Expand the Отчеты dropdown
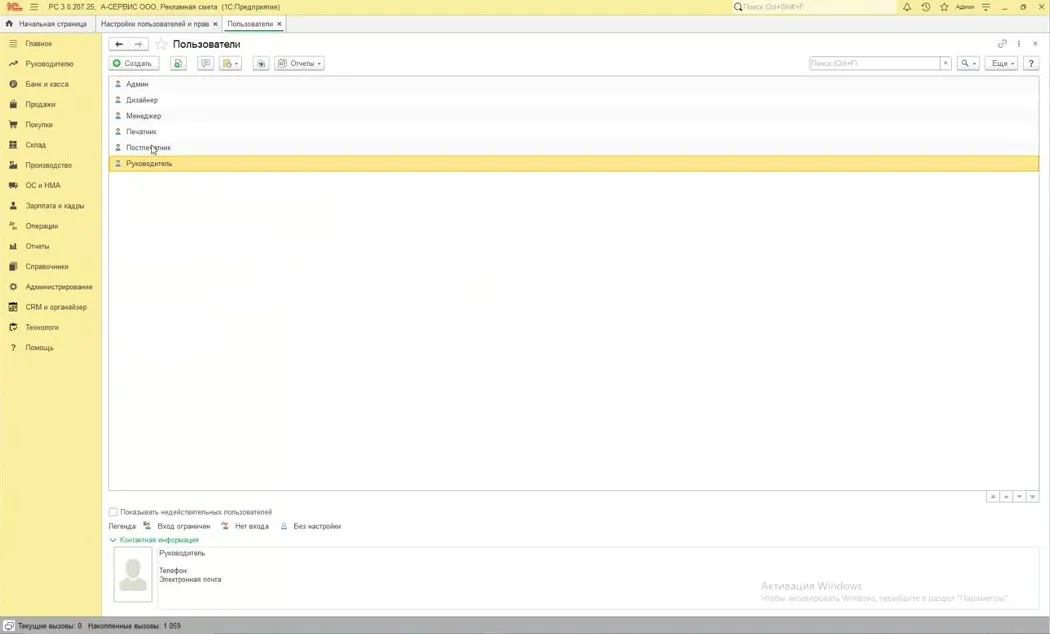 (x=299, y=63)
